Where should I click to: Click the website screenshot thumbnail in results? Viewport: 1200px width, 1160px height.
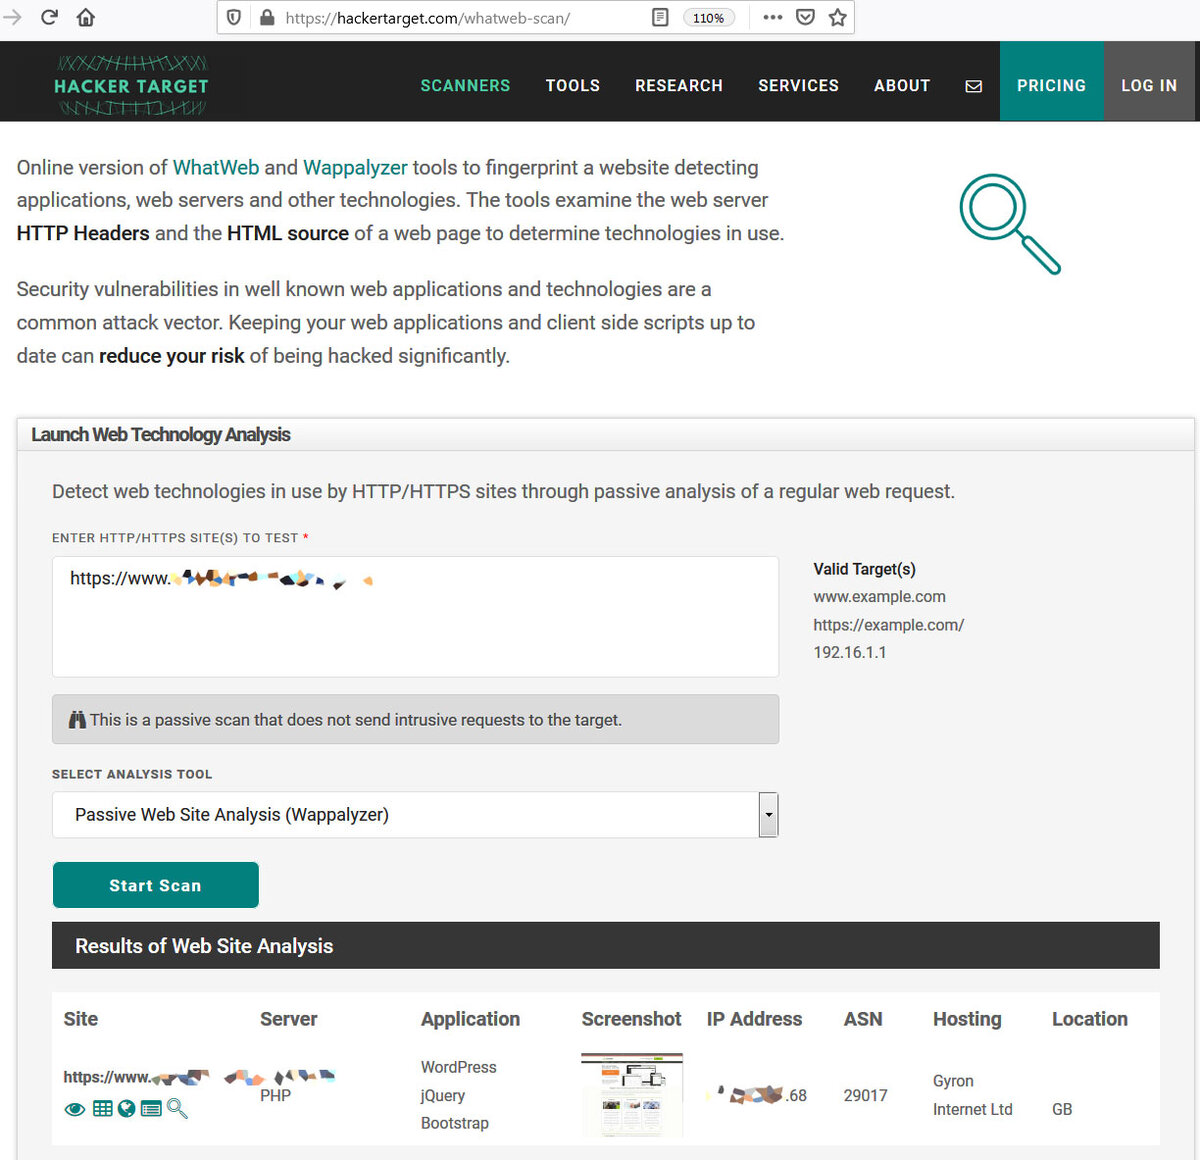pyautogui.click(x=632, y=1095)
